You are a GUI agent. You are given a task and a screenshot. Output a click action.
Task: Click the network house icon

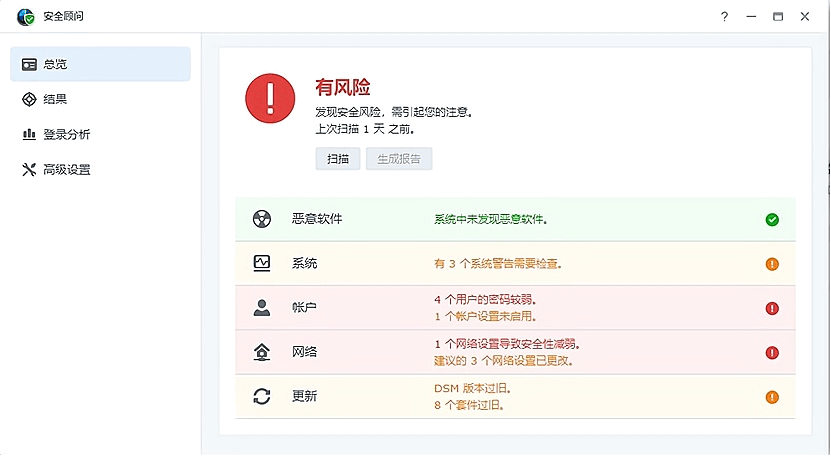click(262, 352)
